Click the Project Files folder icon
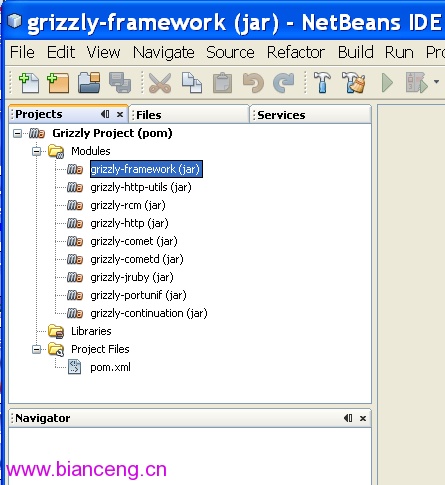Image resolution: width=445 pixels, height=485 pixels. [56, 349]
